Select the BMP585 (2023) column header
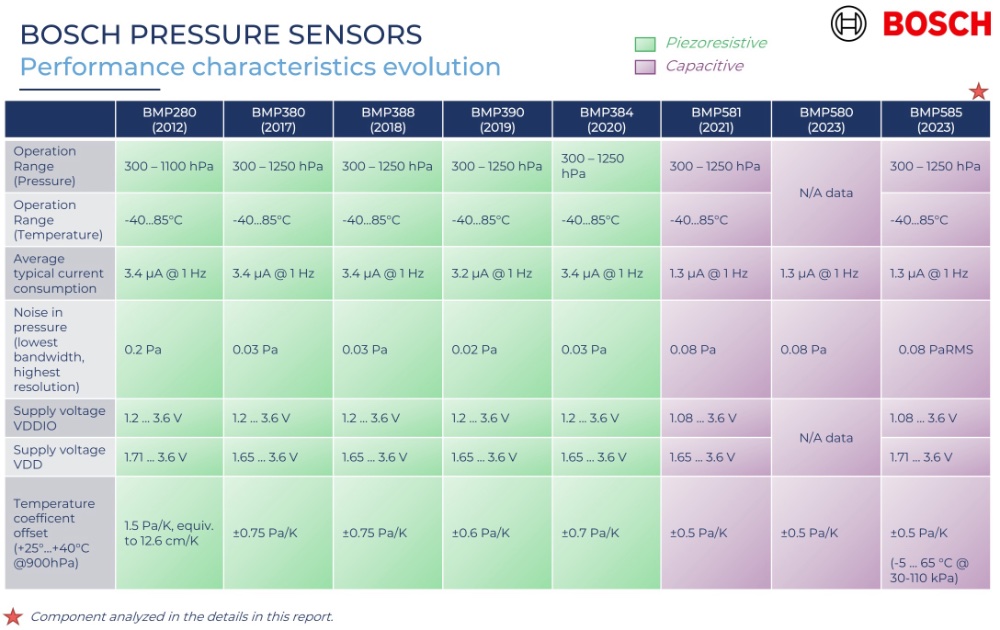This screenshot has height=630, width=1000. coord(936,120)
